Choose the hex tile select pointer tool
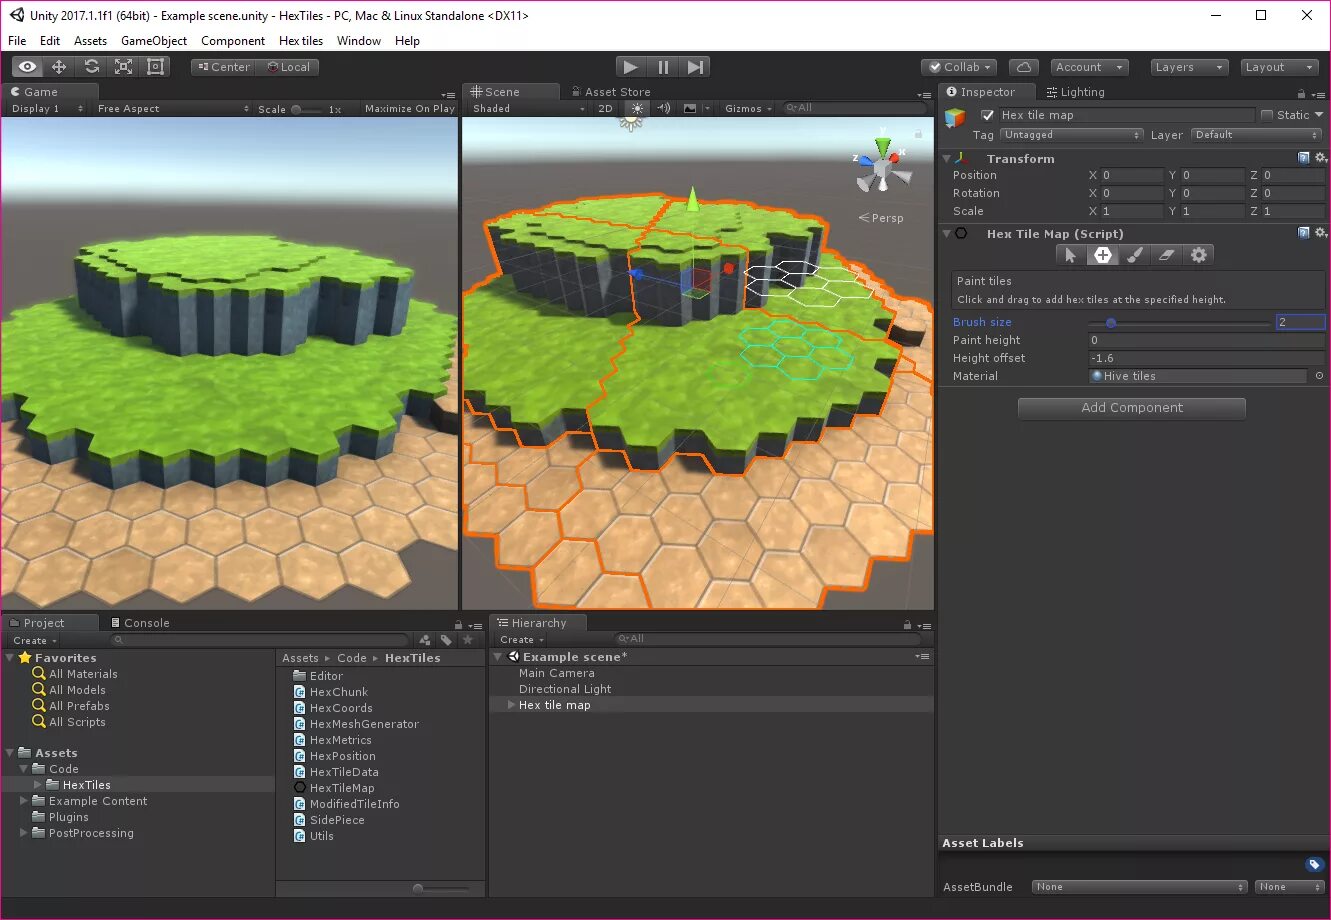Screen dimensions: 1331x920 1071,255
